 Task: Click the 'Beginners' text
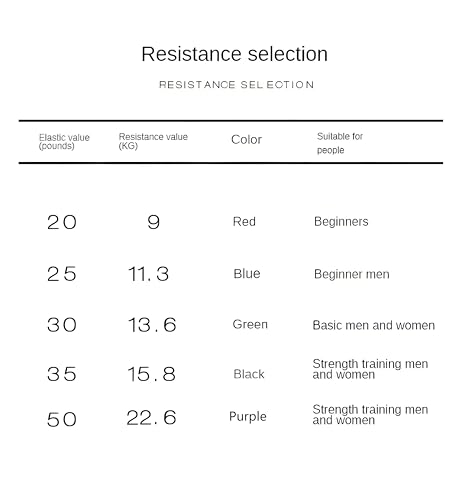click(341, 222)
